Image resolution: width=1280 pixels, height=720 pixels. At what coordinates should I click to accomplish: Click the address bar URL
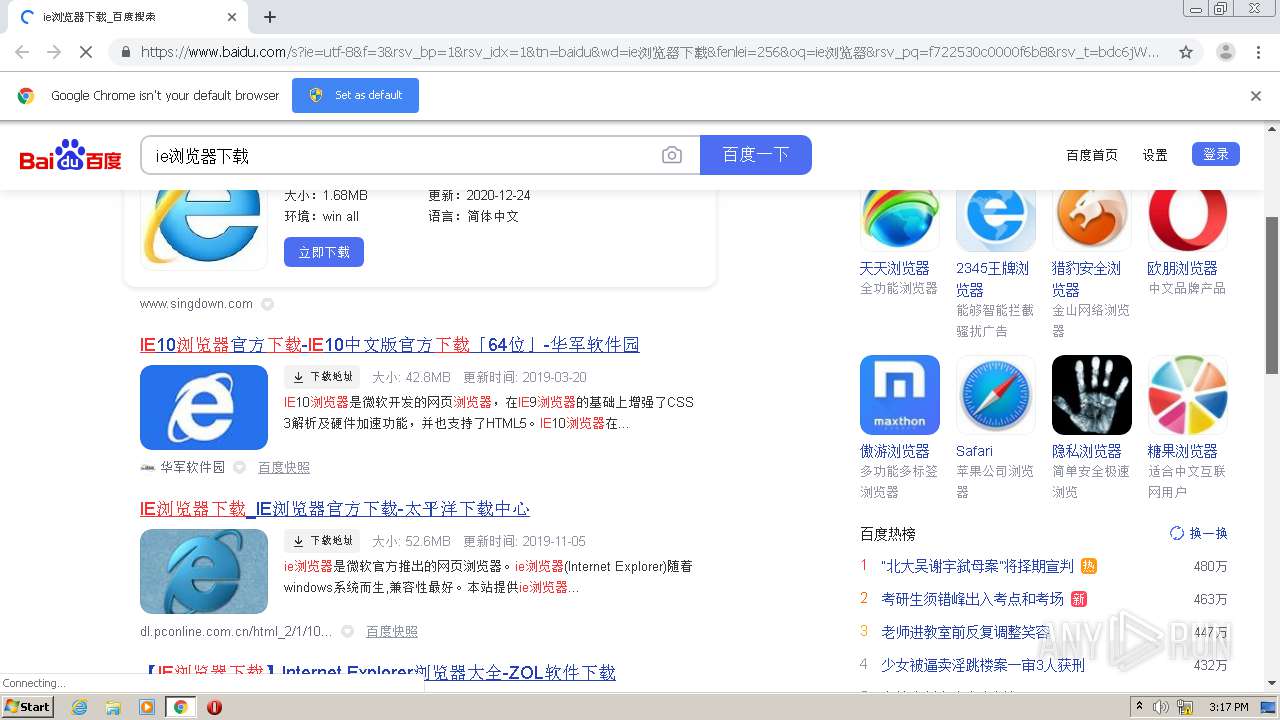[x=650, y=52]
